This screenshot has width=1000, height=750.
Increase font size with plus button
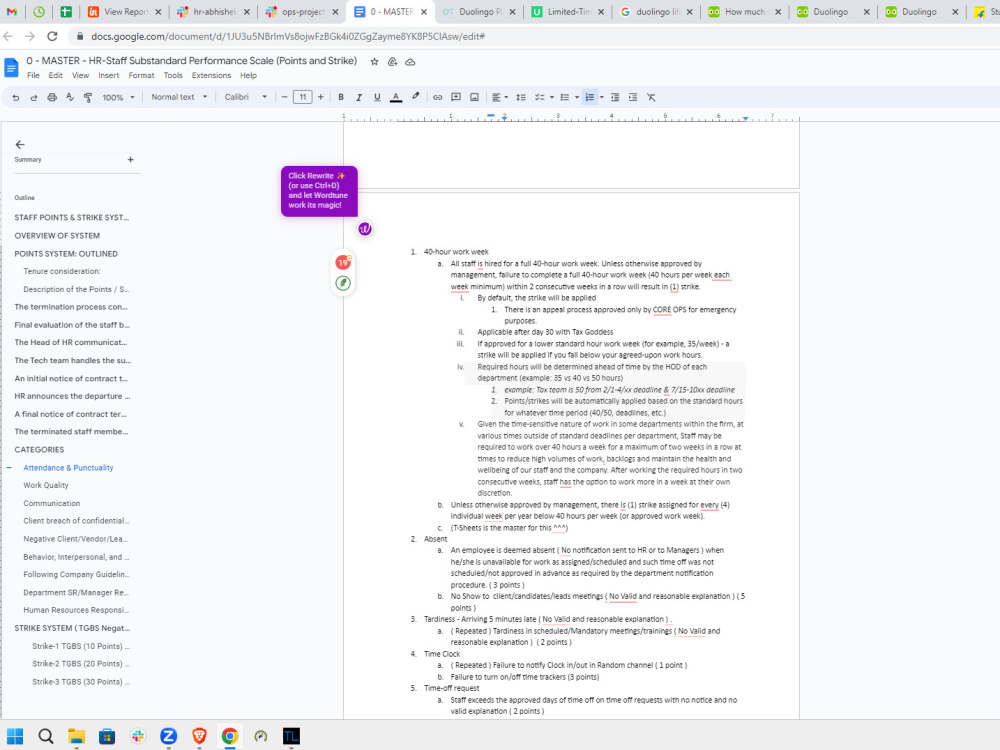coord(321,98)
